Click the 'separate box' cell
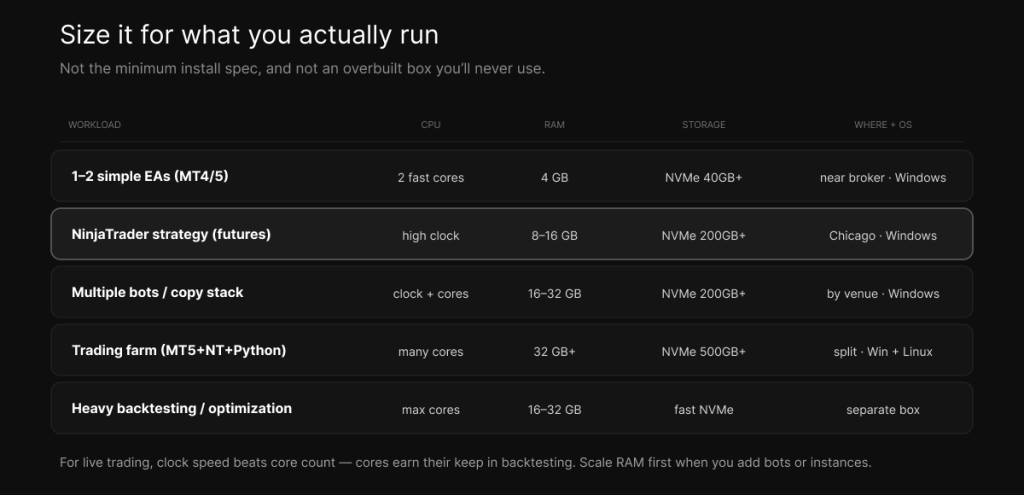 pyautogui.click(x=883, y=409)
